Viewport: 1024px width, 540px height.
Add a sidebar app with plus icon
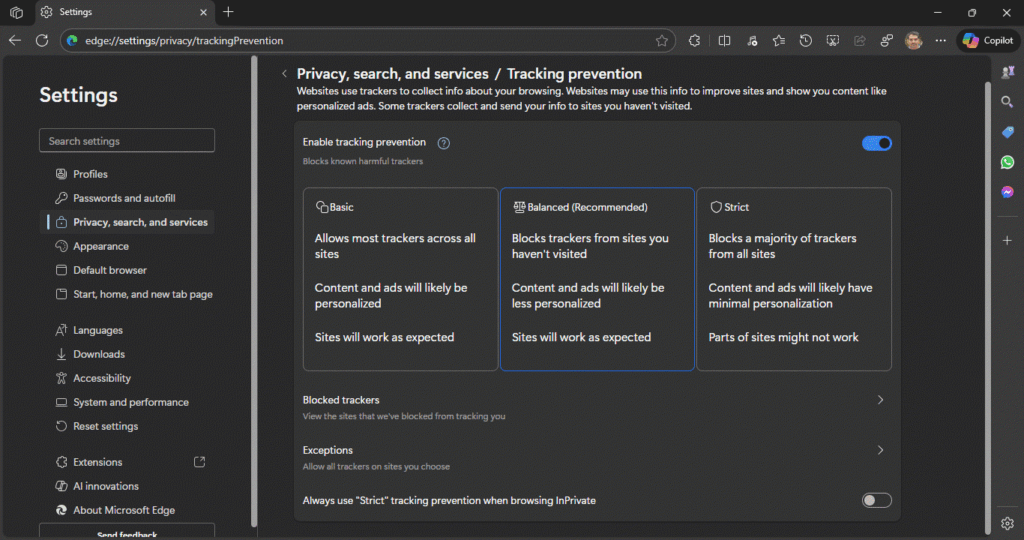click(x=1007, y=240)
